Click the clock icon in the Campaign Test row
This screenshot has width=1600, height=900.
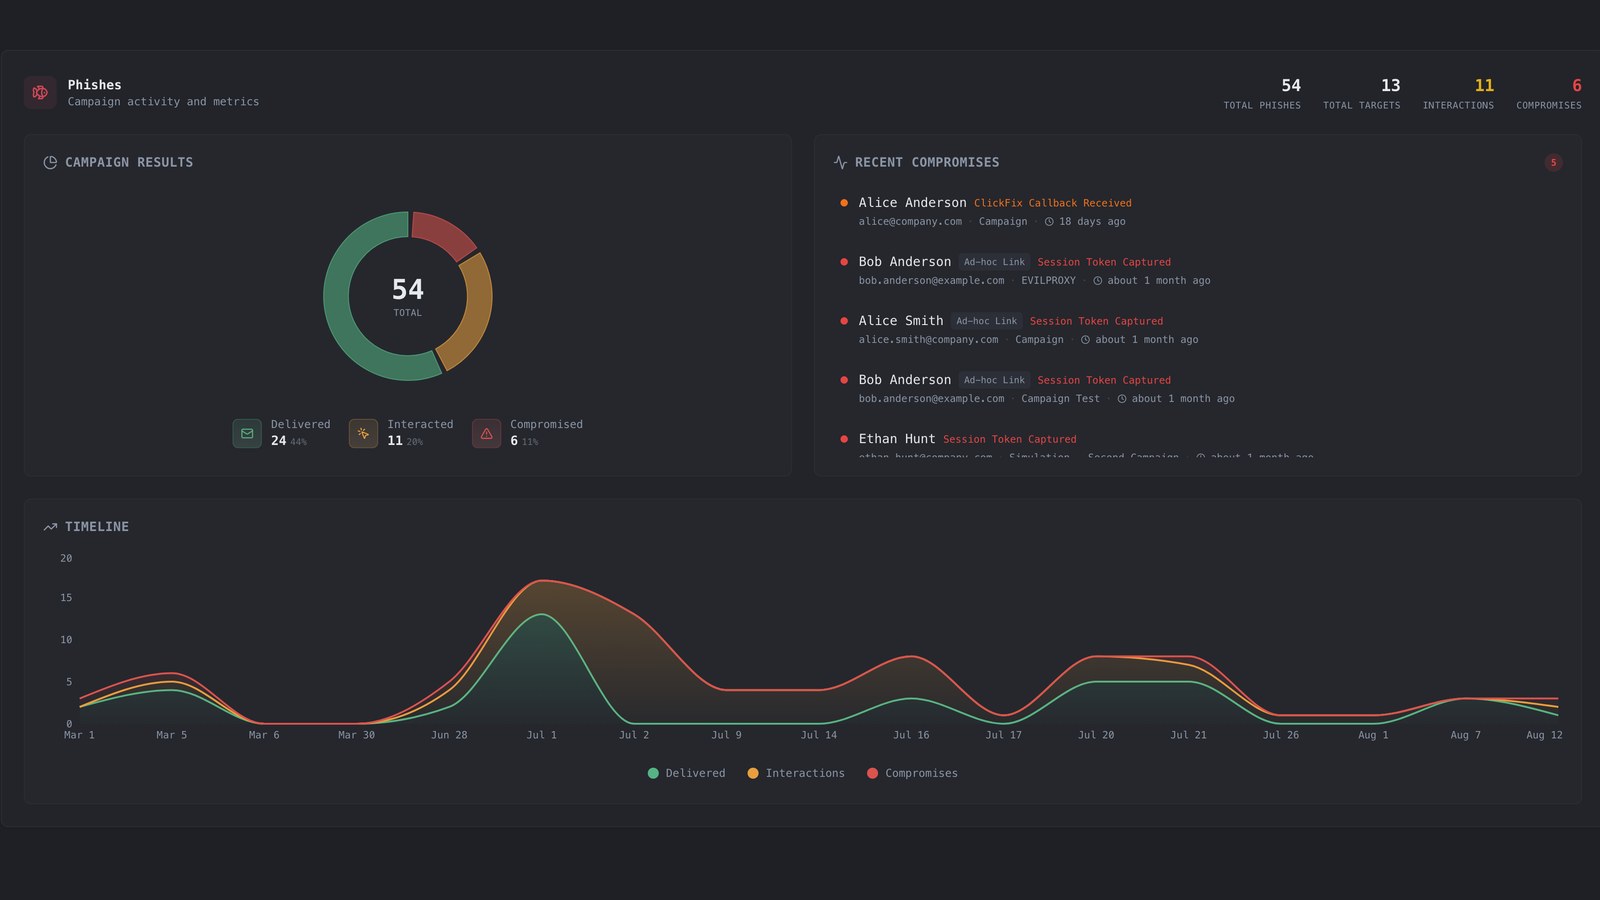[1122, 399]
